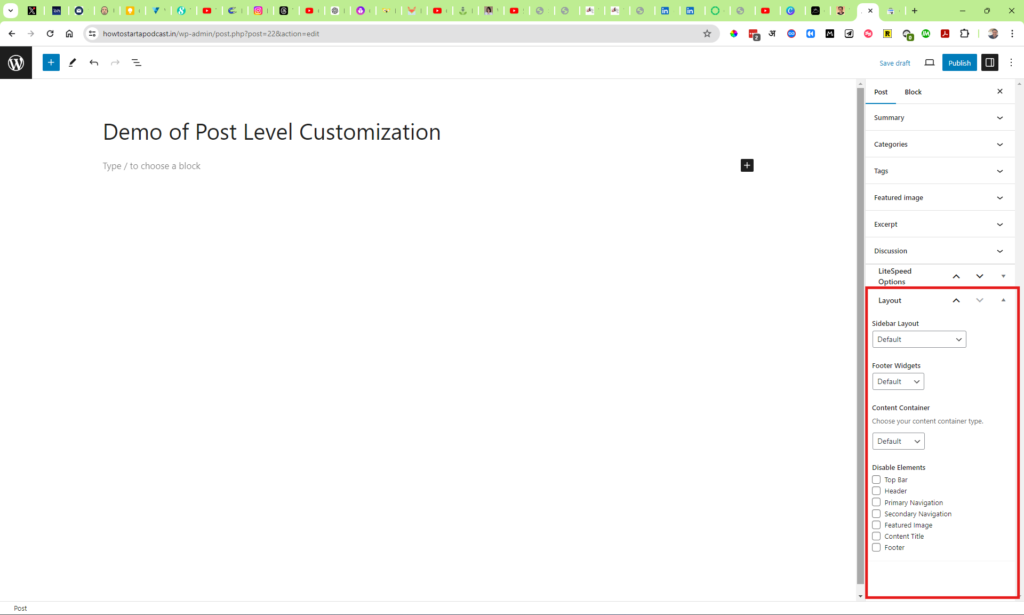
Task: Open the WordPress logo dashboard link
Action: pos(16,63)
